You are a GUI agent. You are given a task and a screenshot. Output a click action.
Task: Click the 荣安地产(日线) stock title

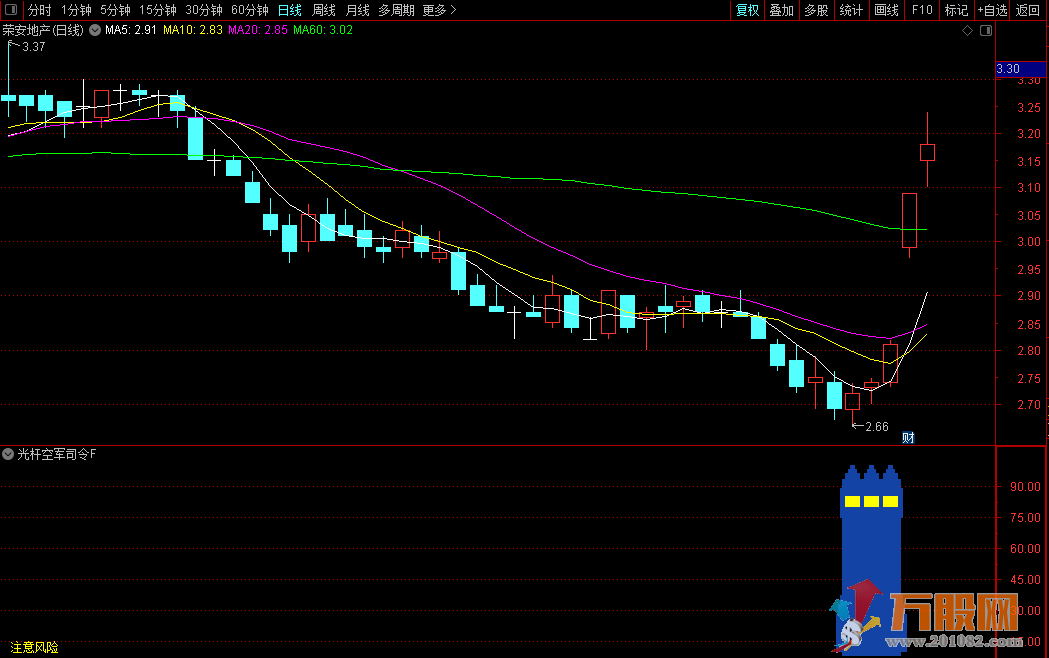[x=43, y=30]
